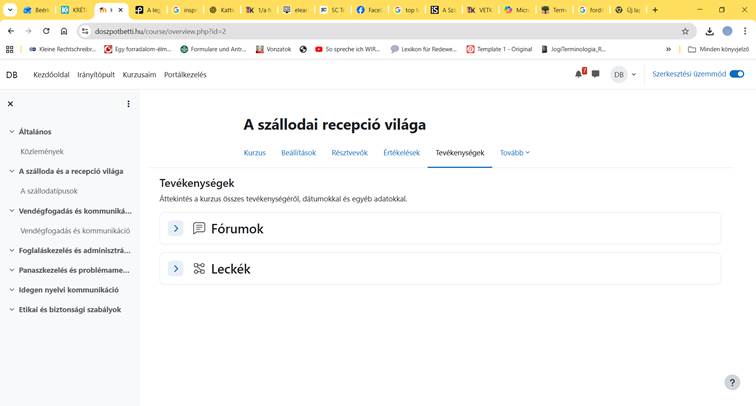Click the Leckék lesson icon
Screen dimensions: 756x406
coord(199,269)
